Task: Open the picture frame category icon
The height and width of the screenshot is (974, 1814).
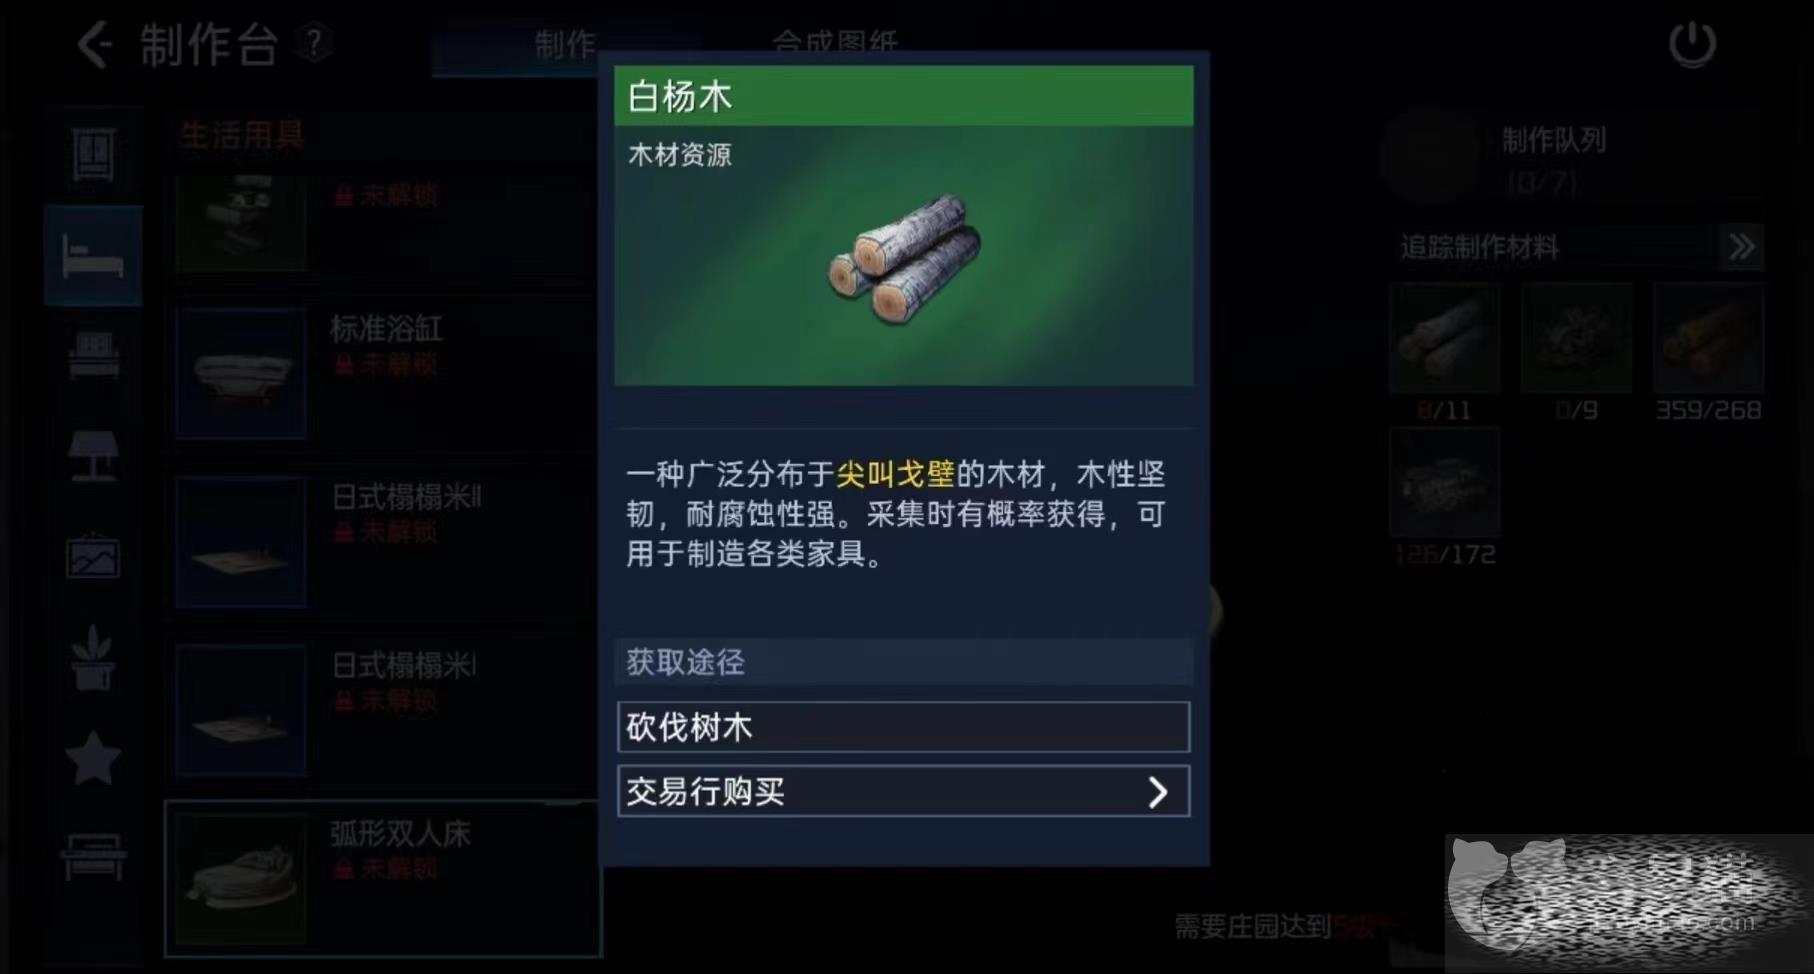Action: 93,555
